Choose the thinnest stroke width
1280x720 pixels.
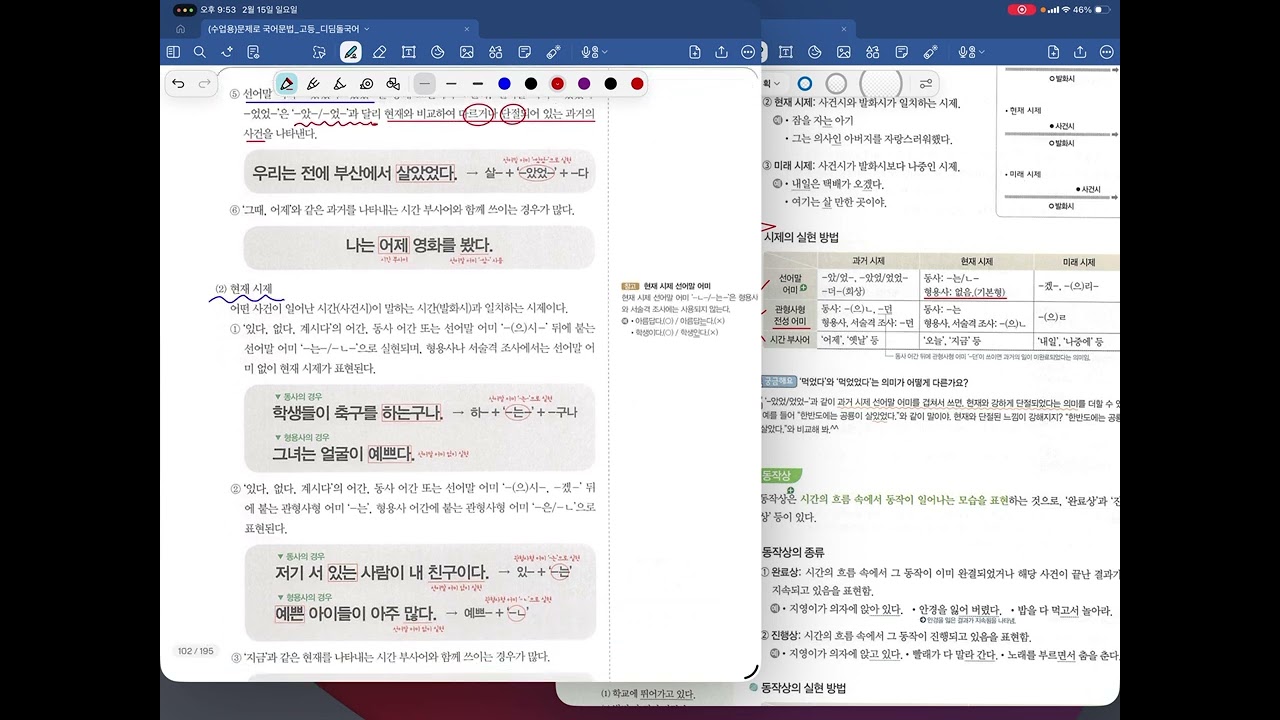point(425,84)
